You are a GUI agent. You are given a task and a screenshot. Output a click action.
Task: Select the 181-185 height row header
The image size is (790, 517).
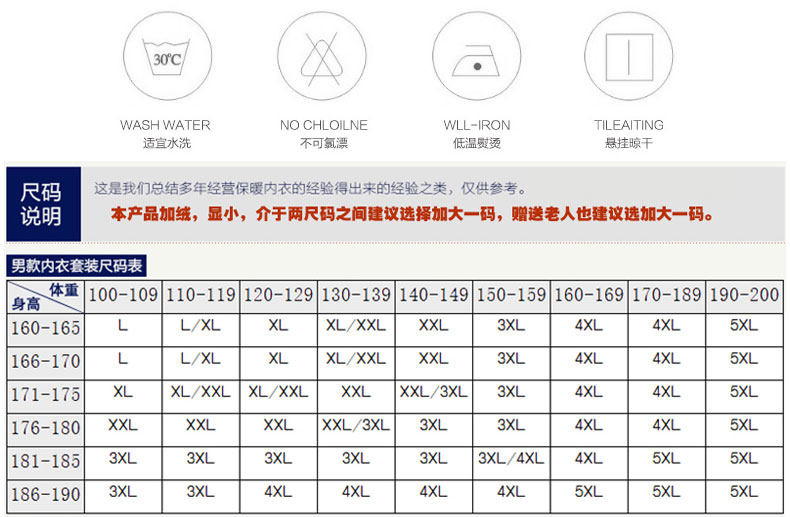pyautogui.click(x=46, y=462)
